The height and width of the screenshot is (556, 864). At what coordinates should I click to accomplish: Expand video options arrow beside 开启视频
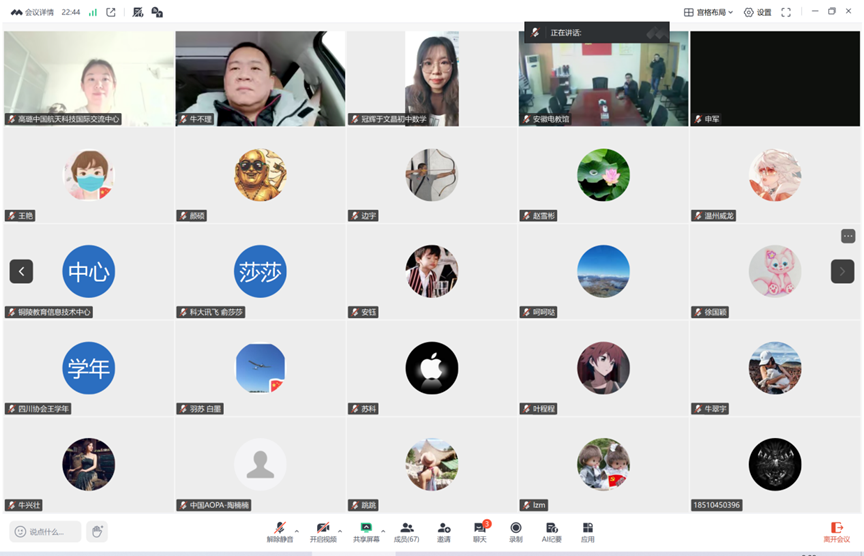340,531
